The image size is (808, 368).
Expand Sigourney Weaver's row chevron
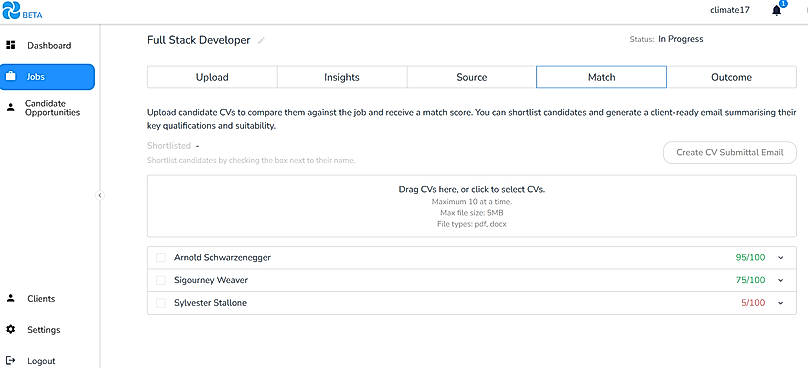coord(780,280)
